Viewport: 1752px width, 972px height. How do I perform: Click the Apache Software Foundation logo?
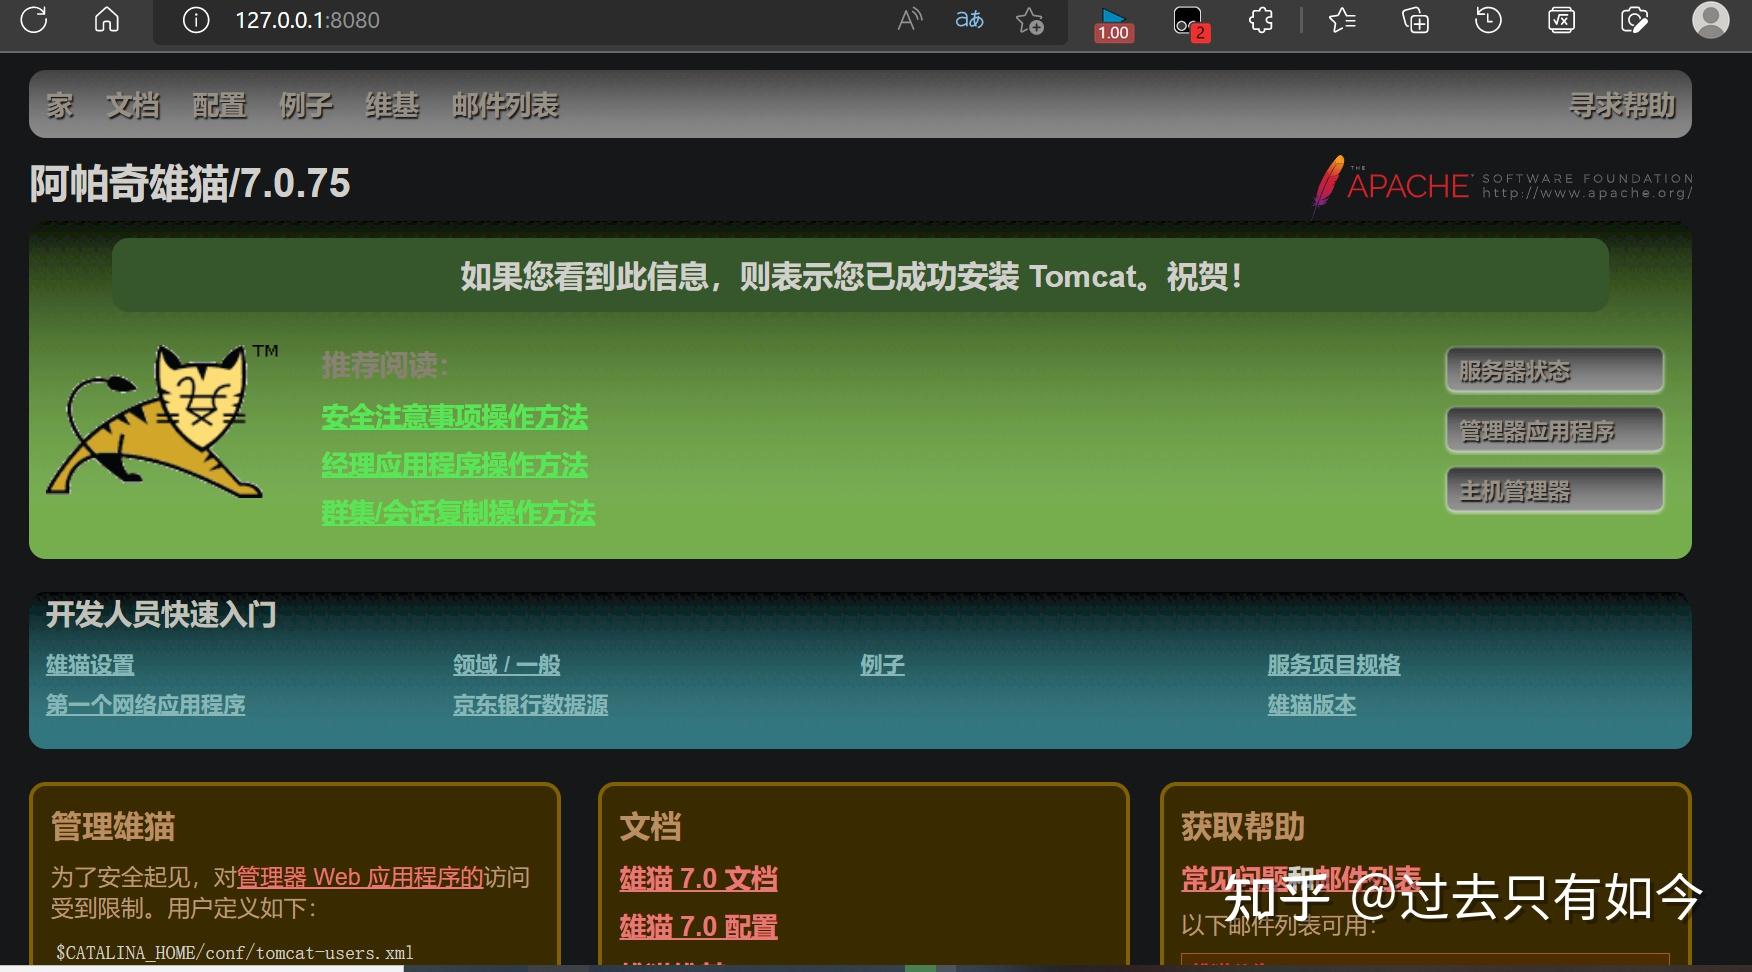point(1502,185)
